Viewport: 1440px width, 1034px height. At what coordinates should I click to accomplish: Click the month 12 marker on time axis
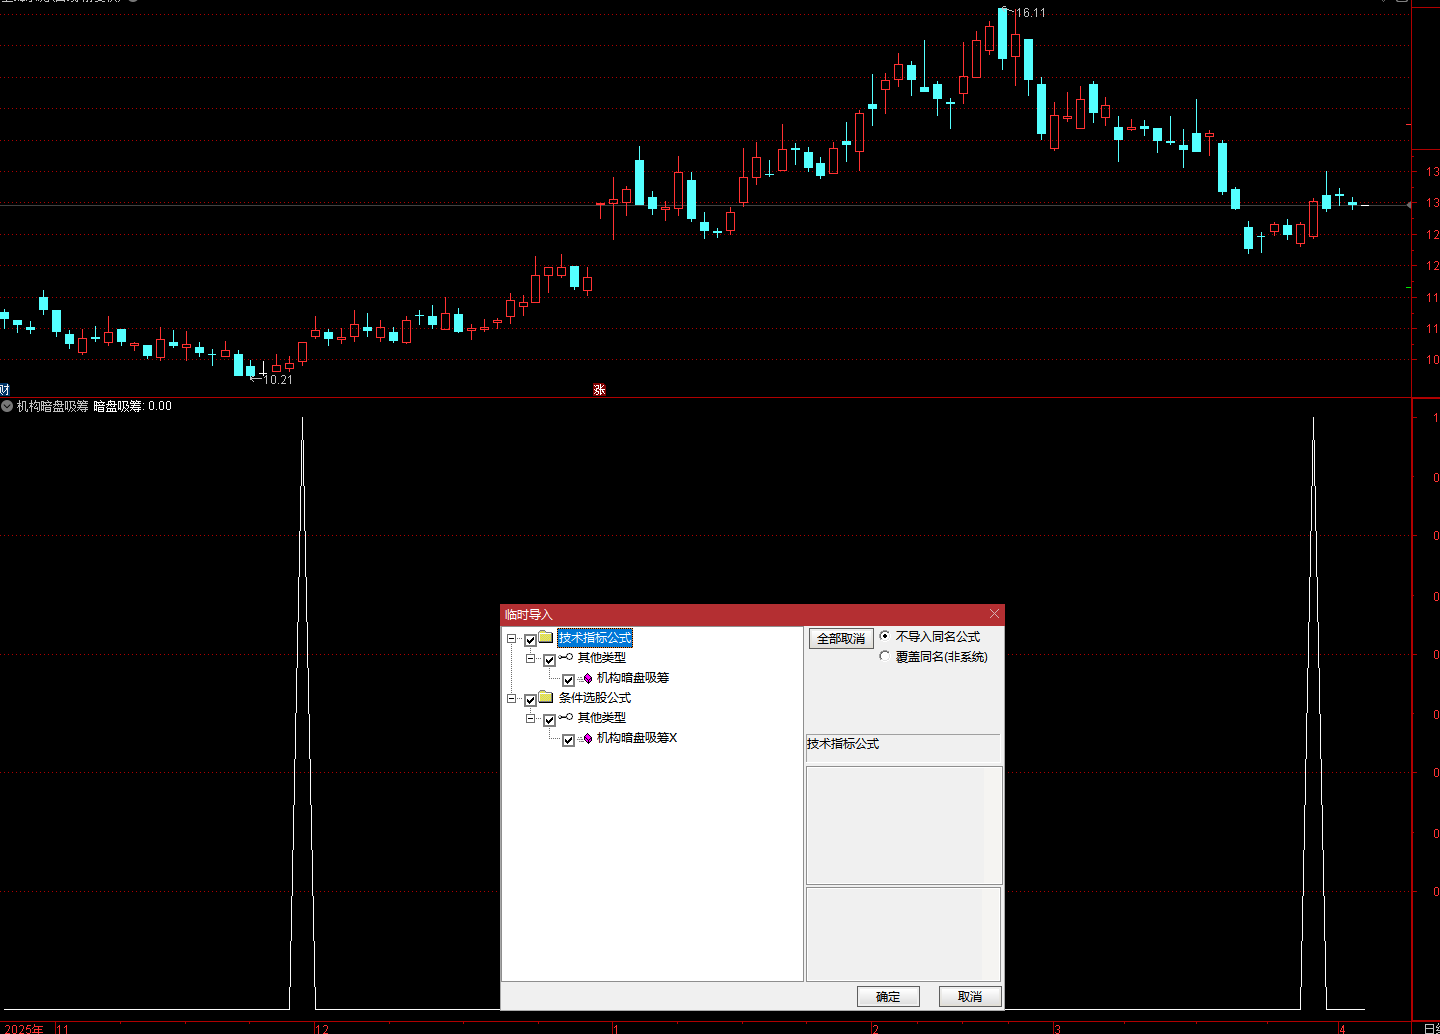click(322, 1028)
